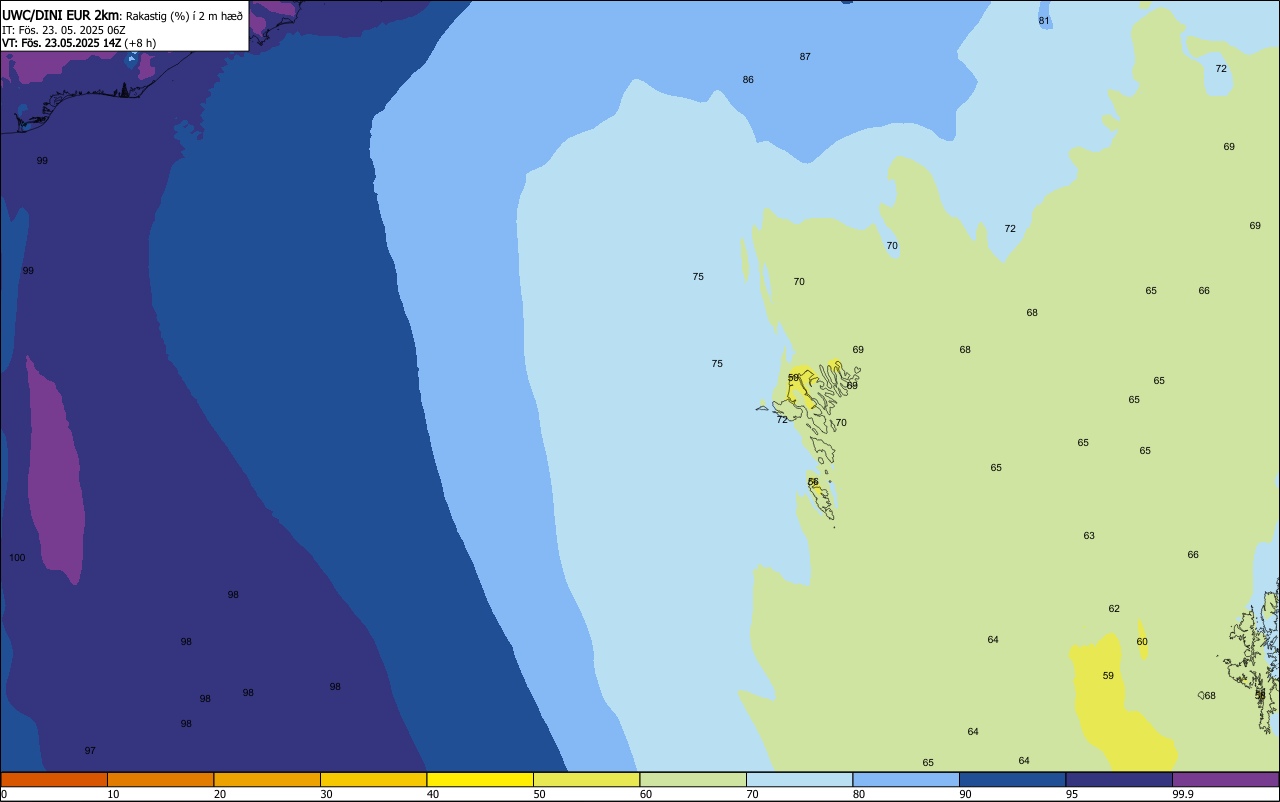Image resolution: width=1280 pixels, height=802 pixels.
Task: Click the humidity value 62 on the map
Action: pos(1114,609)
